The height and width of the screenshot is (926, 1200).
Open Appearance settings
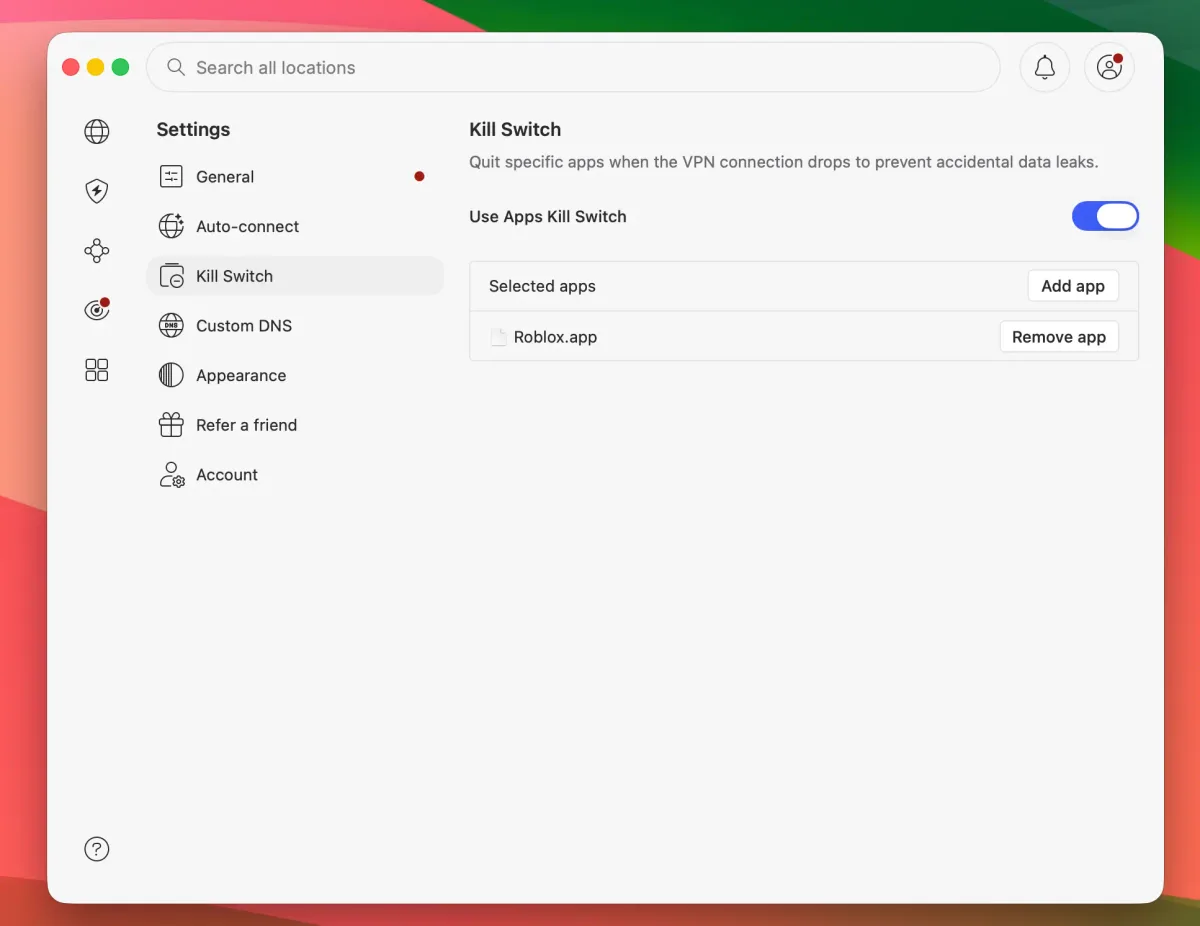point(295,375)
